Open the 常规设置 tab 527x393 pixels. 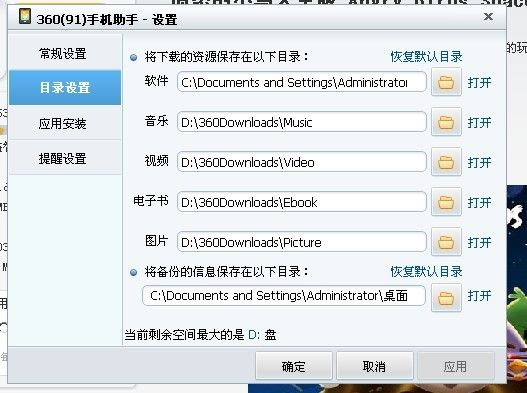pos(65,53)
